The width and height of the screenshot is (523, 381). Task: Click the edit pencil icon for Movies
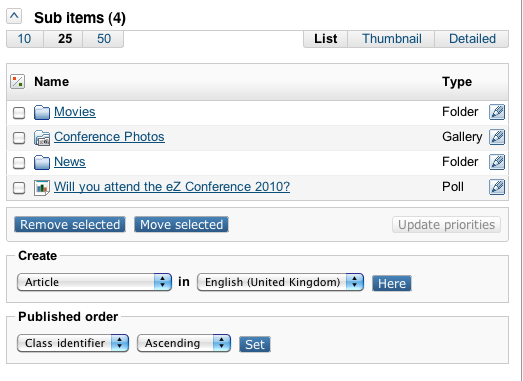(497, 112)
